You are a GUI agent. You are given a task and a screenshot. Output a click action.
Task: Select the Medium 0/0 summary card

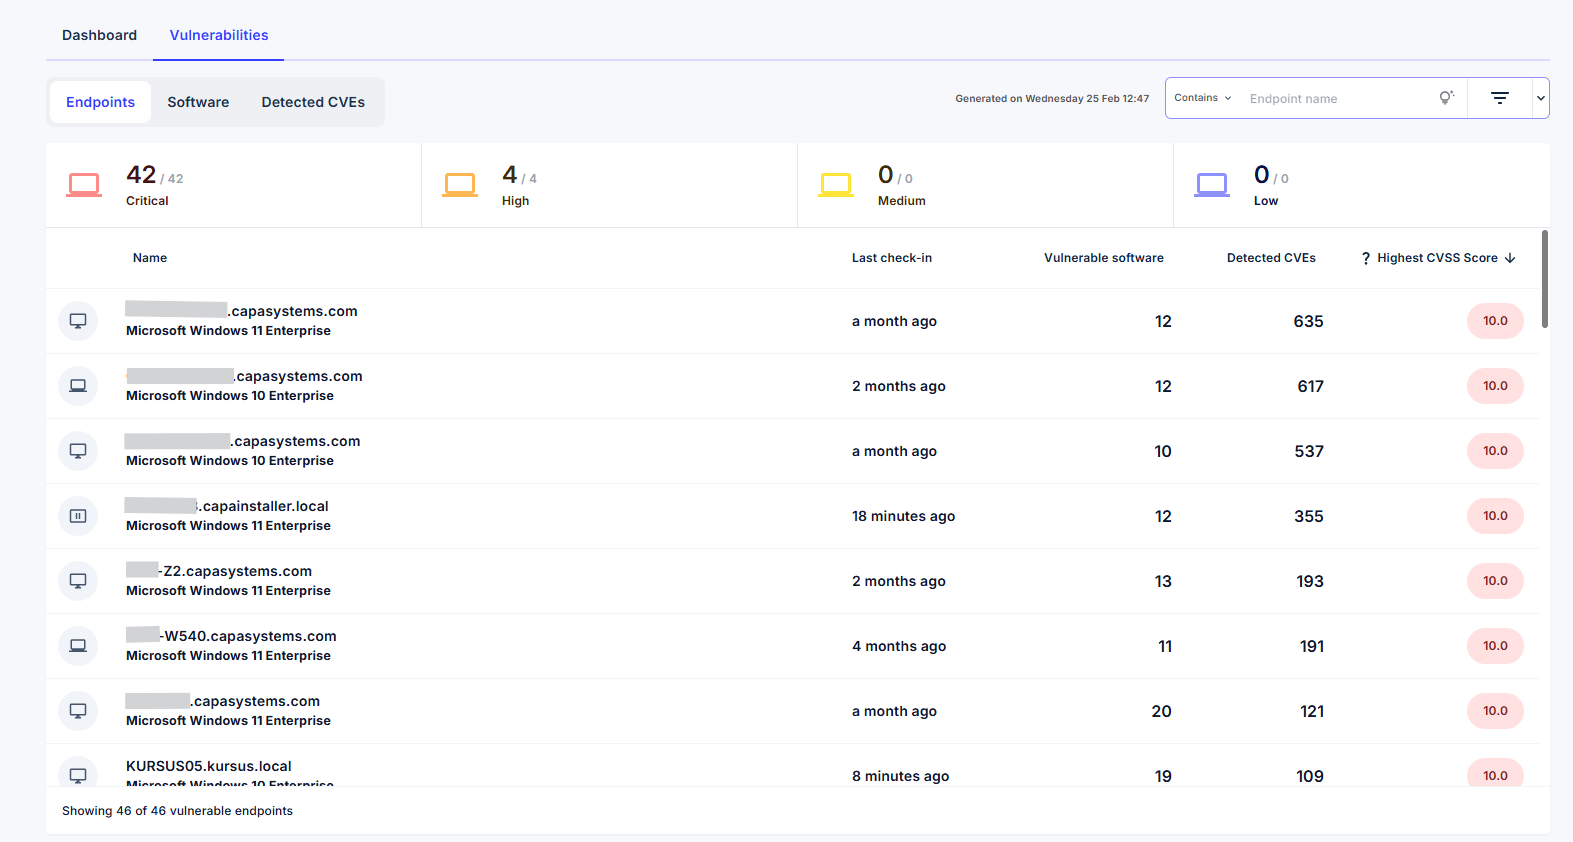coord(986,185)
